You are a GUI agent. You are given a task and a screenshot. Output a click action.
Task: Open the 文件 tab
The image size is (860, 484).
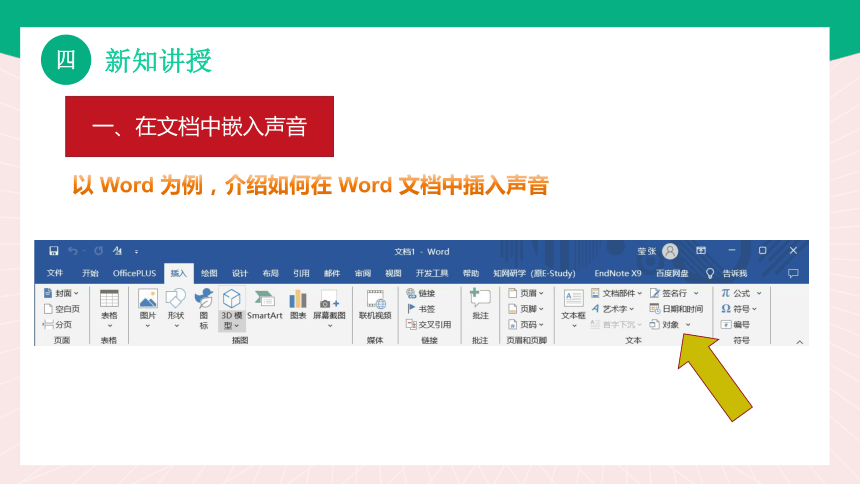point(55,273)
